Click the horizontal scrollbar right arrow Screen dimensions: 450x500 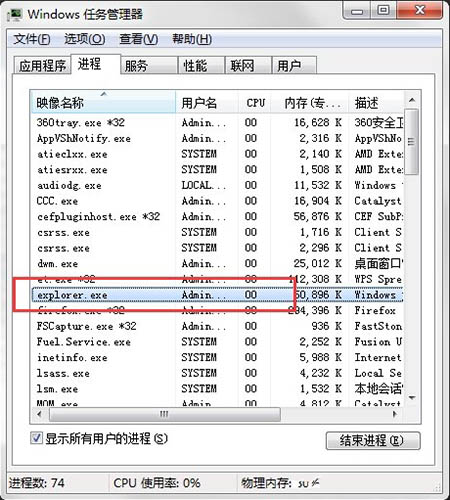[395, 414]
